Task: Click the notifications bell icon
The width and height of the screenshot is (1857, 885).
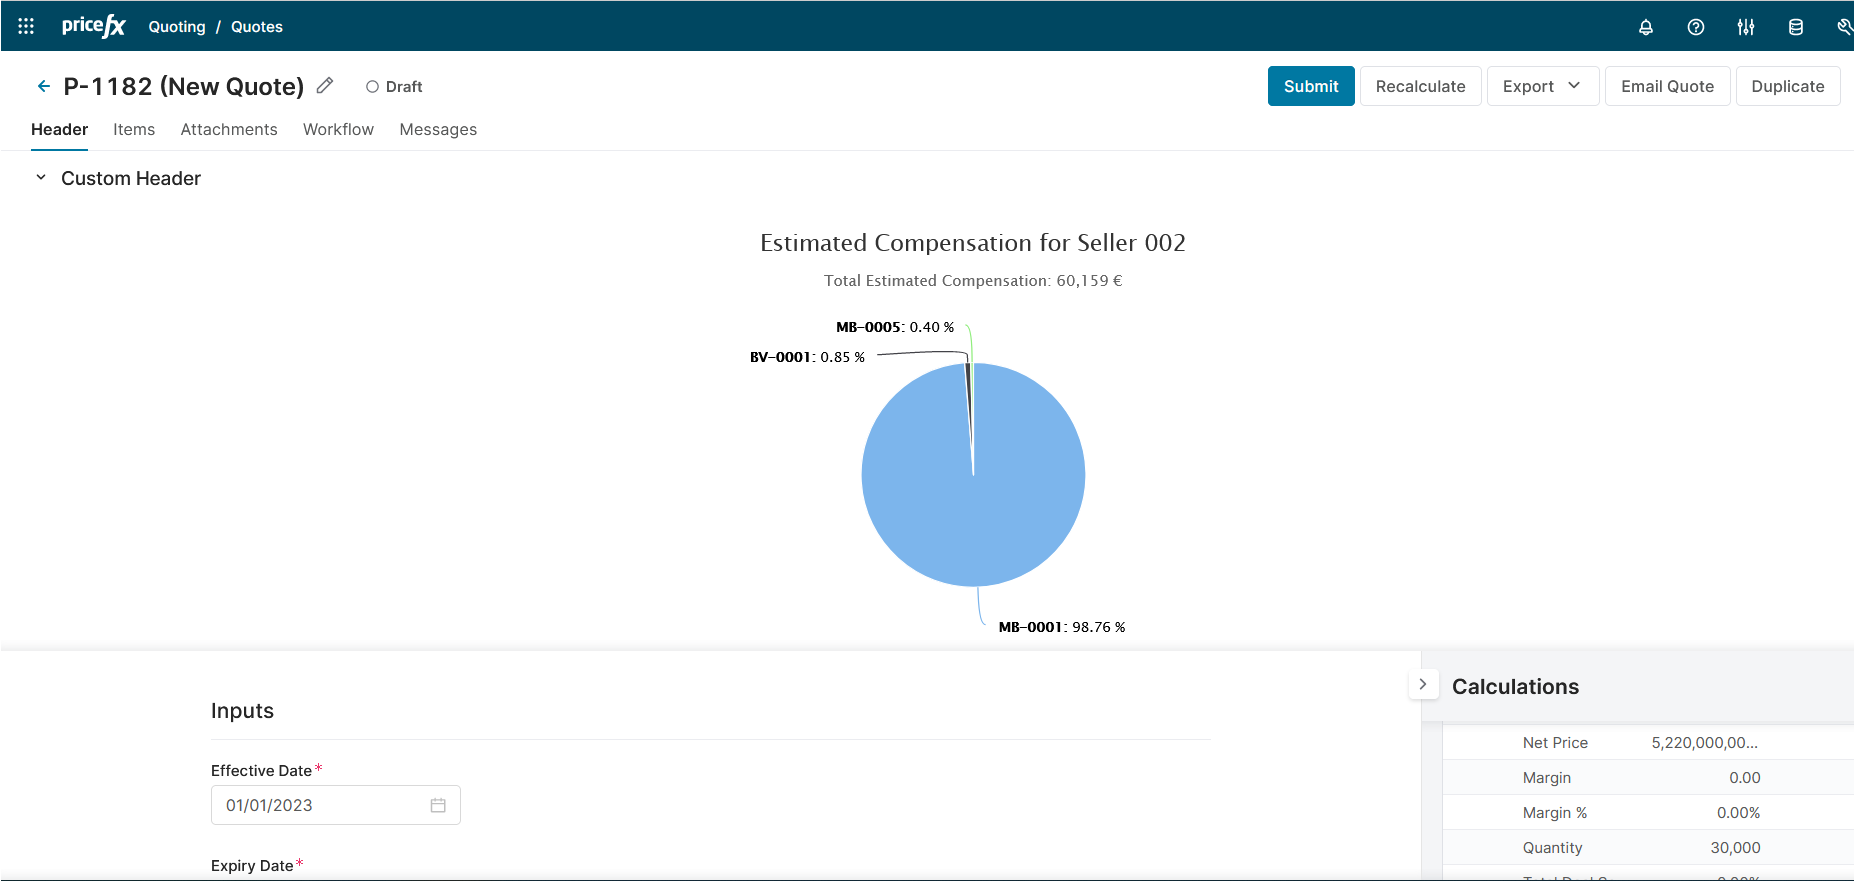Action: [1645, 27]
